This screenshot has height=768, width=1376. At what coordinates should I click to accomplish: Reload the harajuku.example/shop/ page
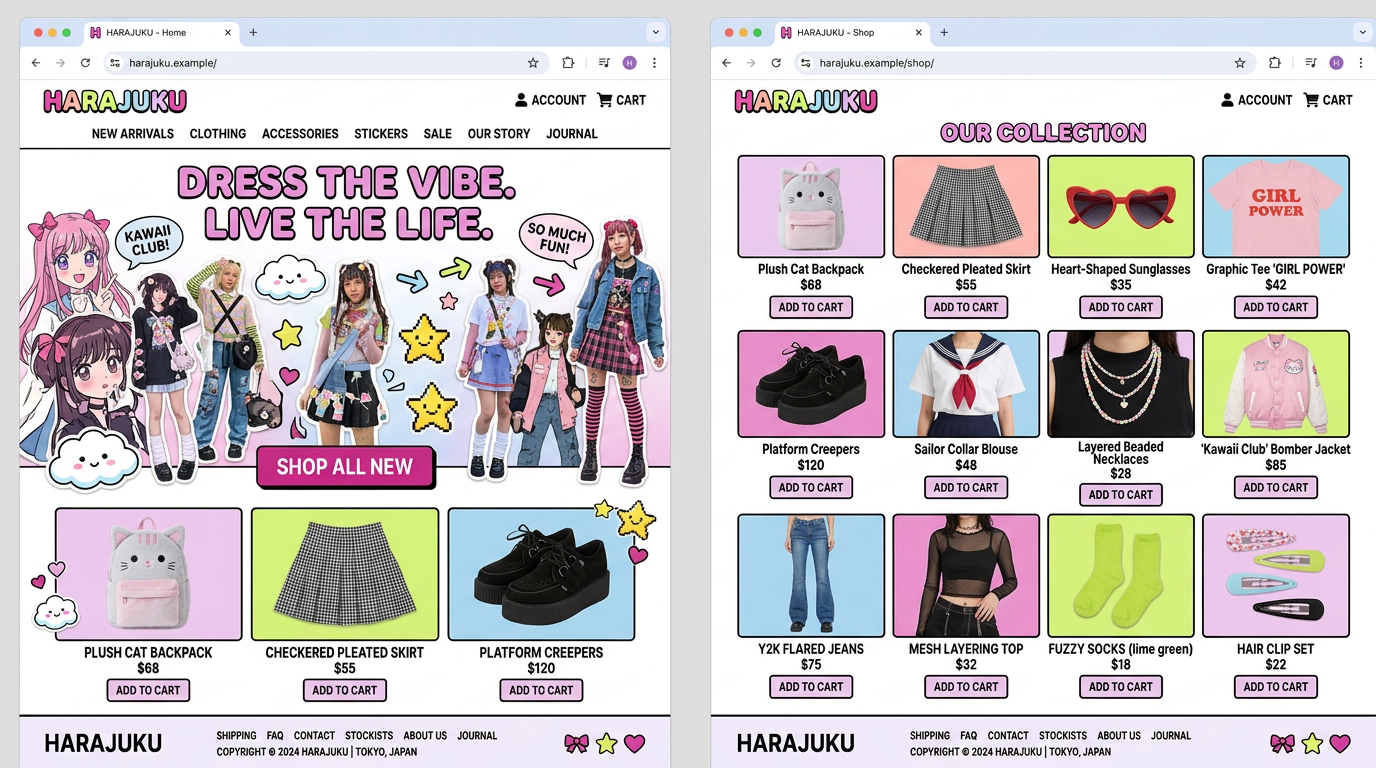point(776,63)
